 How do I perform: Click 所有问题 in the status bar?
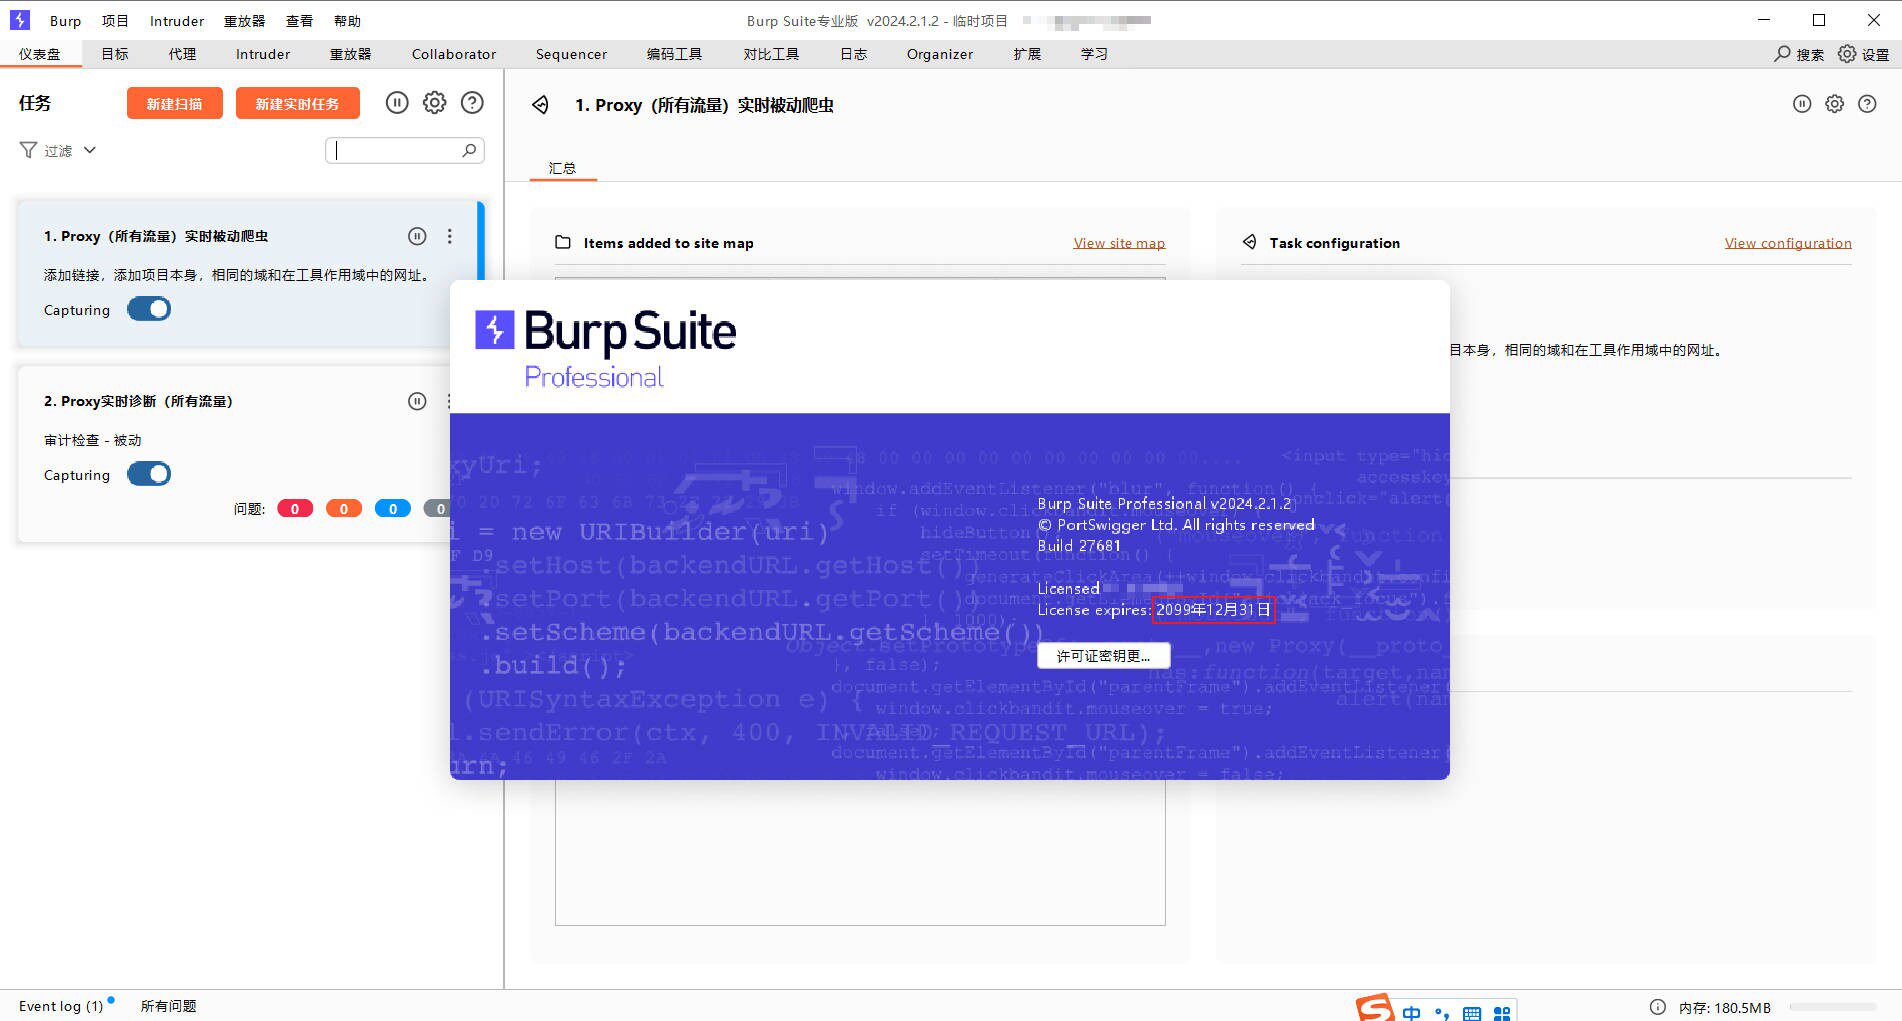pos(168,1006)
